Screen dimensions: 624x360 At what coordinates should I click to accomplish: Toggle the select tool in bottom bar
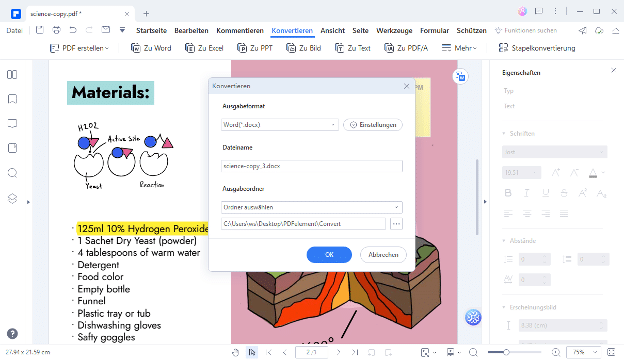click(x=252, y=352)
